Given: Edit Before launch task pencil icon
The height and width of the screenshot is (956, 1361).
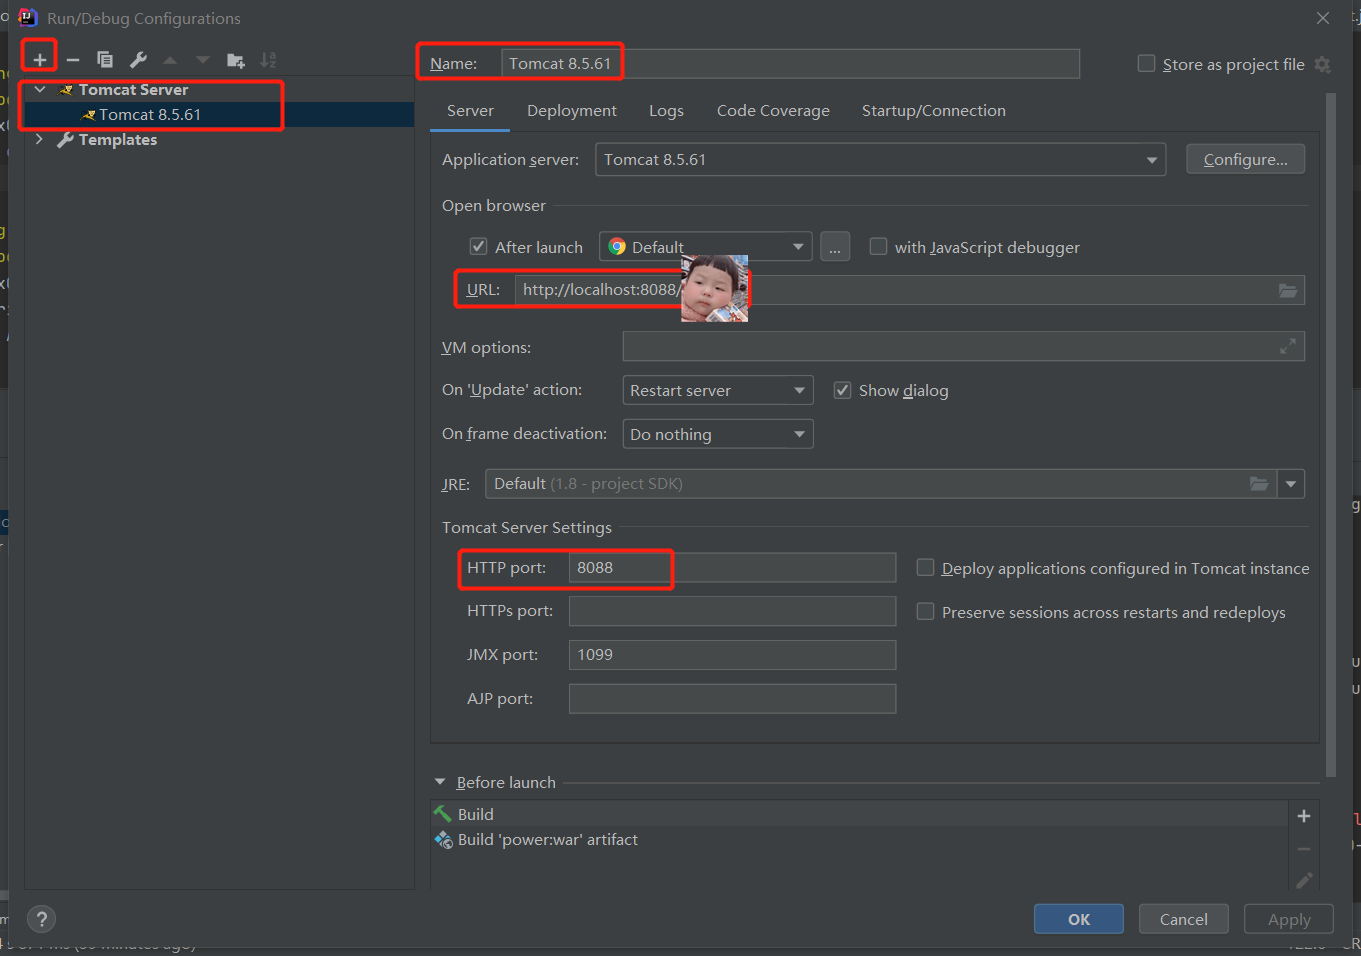Looking at the screenshot, I should pos(1304,880).
